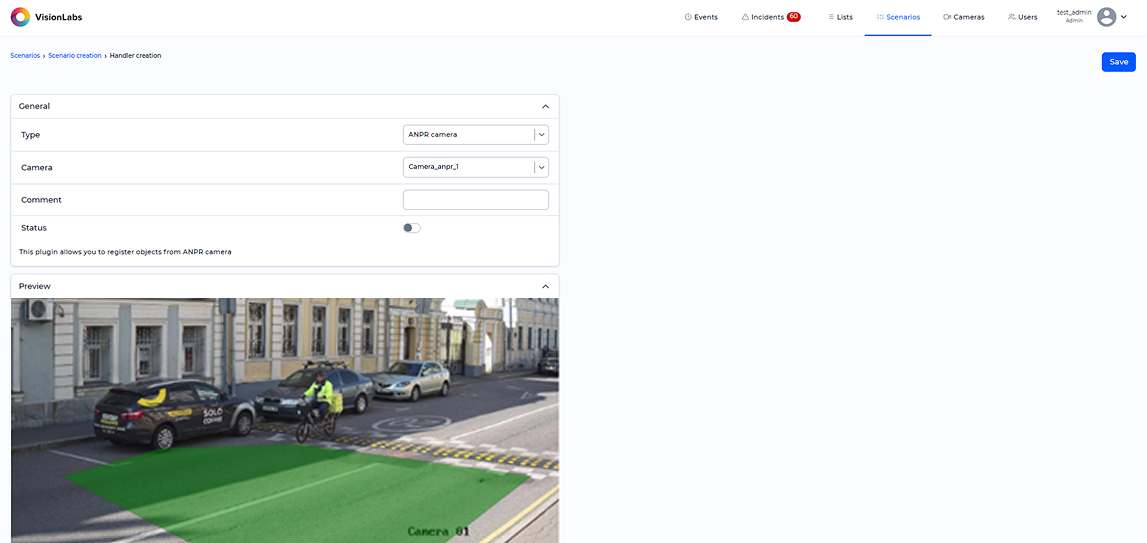Toggle the Status switch

tap(412, 228)
